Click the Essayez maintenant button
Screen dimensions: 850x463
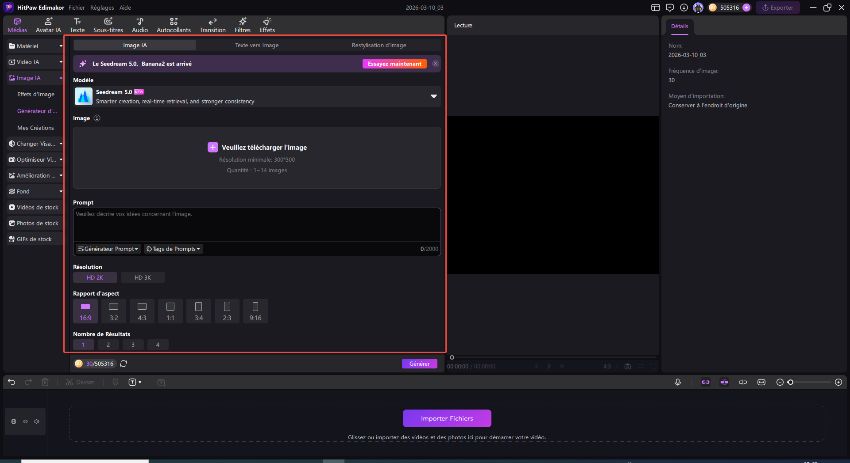395,64
